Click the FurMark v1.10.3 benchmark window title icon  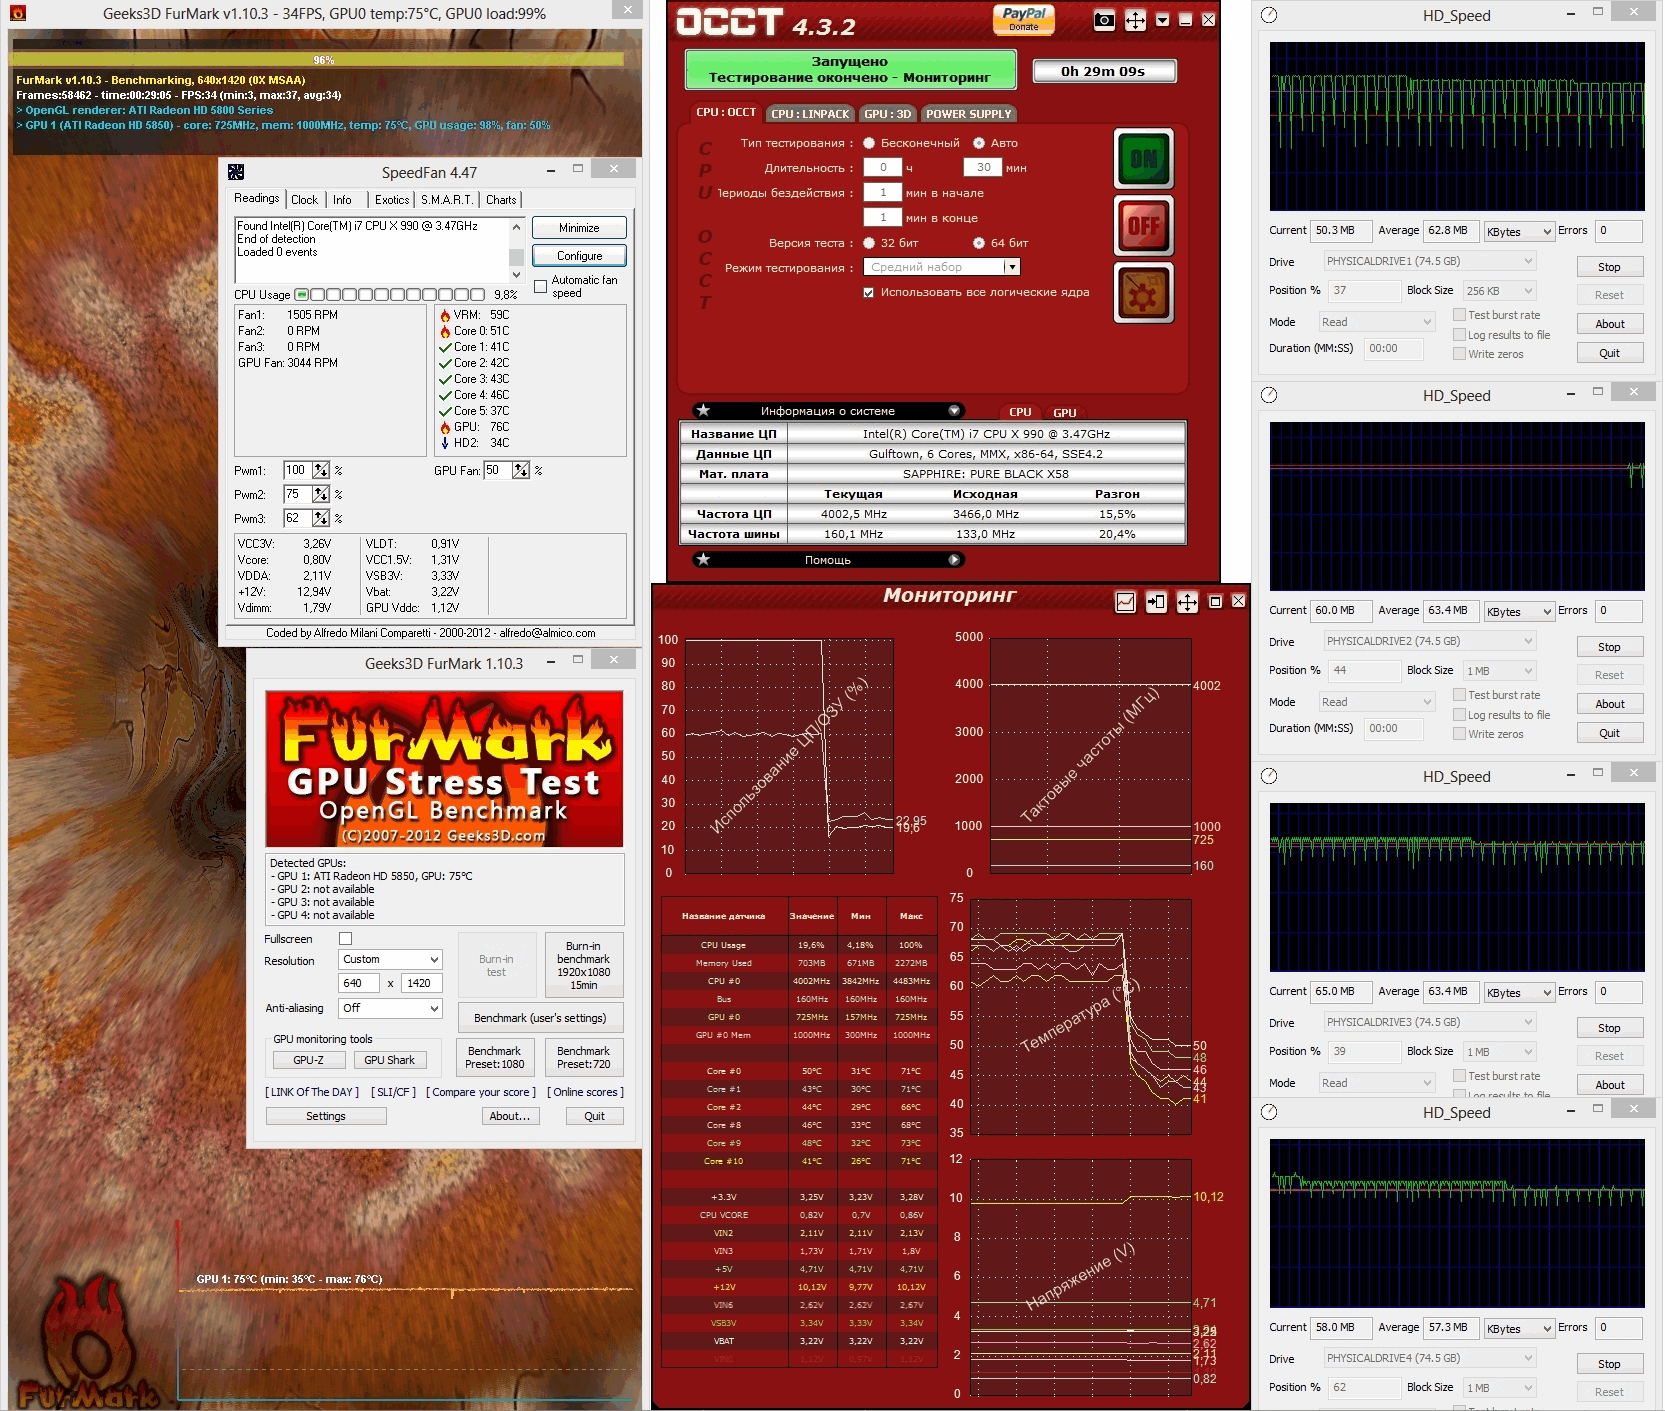click(18, 13)
